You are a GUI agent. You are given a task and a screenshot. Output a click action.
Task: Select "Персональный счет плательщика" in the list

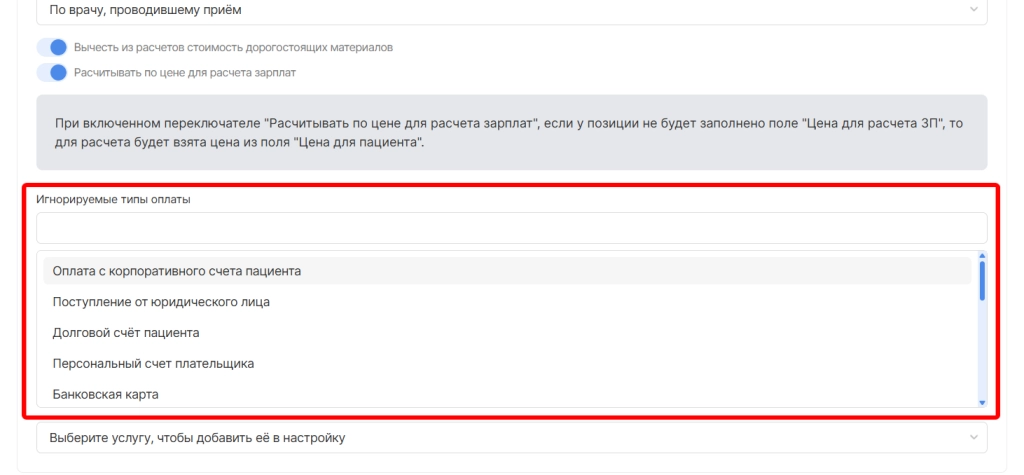click(x=153, y=364)
